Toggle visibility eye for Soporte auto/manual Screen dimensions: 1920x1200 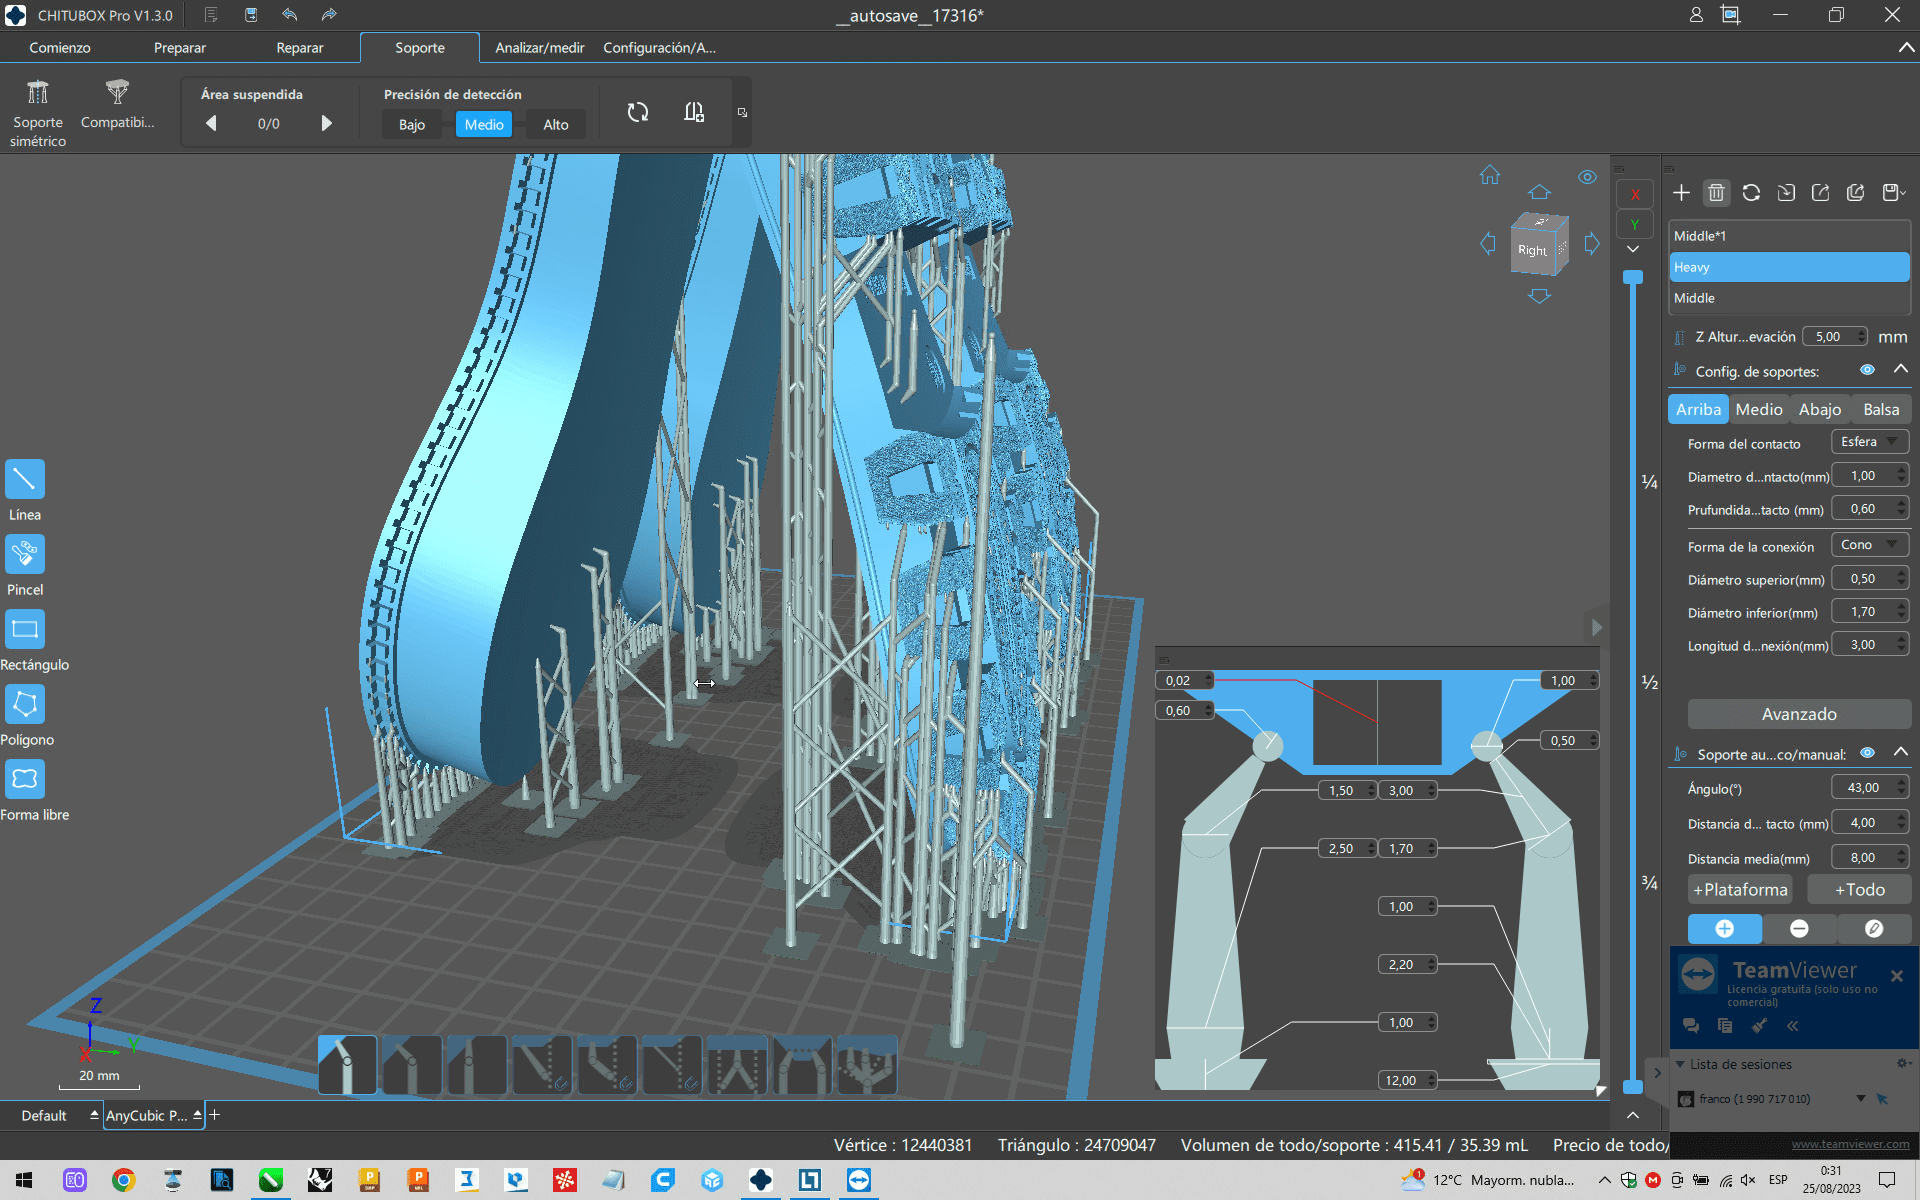point(1867,753)
